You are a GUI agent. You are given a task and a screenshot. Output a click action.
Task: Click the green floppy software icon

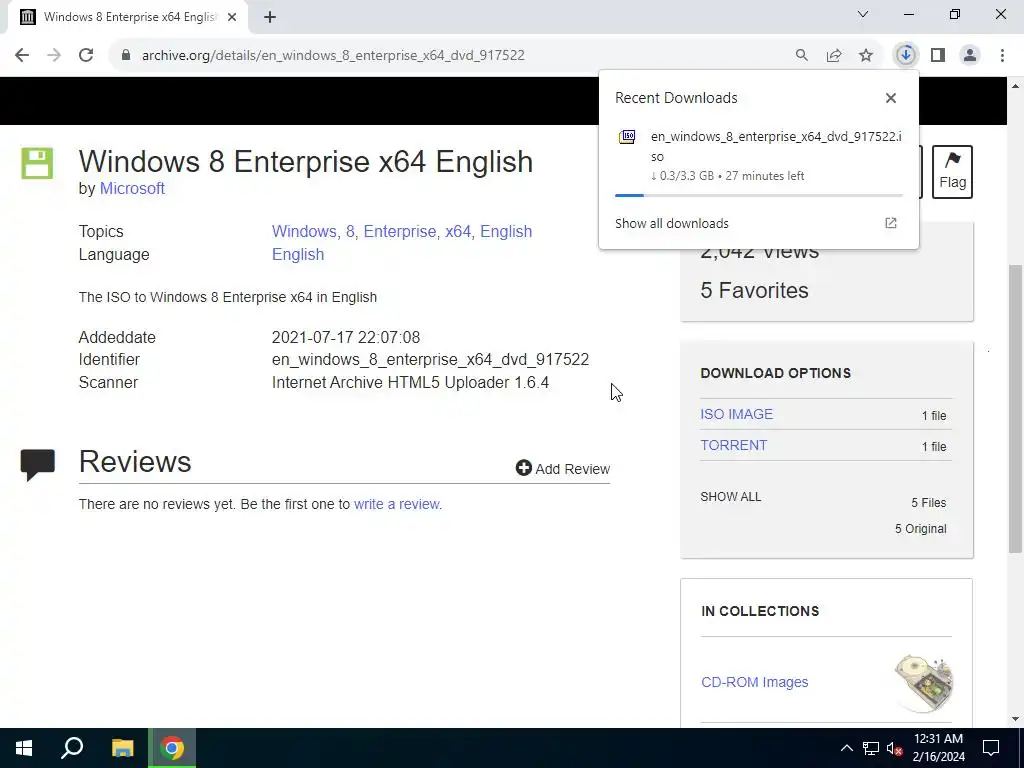click(x=37, y=163)
